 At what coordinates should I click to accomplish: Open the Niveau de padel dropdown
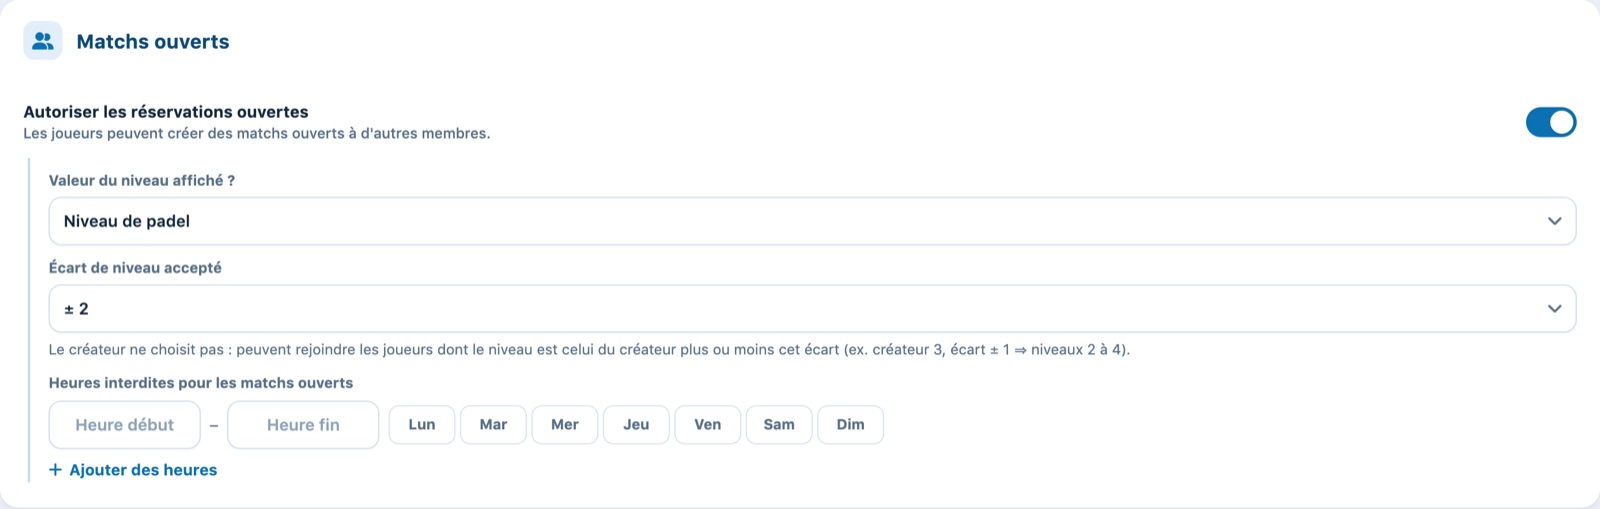(x=812, y=221)
